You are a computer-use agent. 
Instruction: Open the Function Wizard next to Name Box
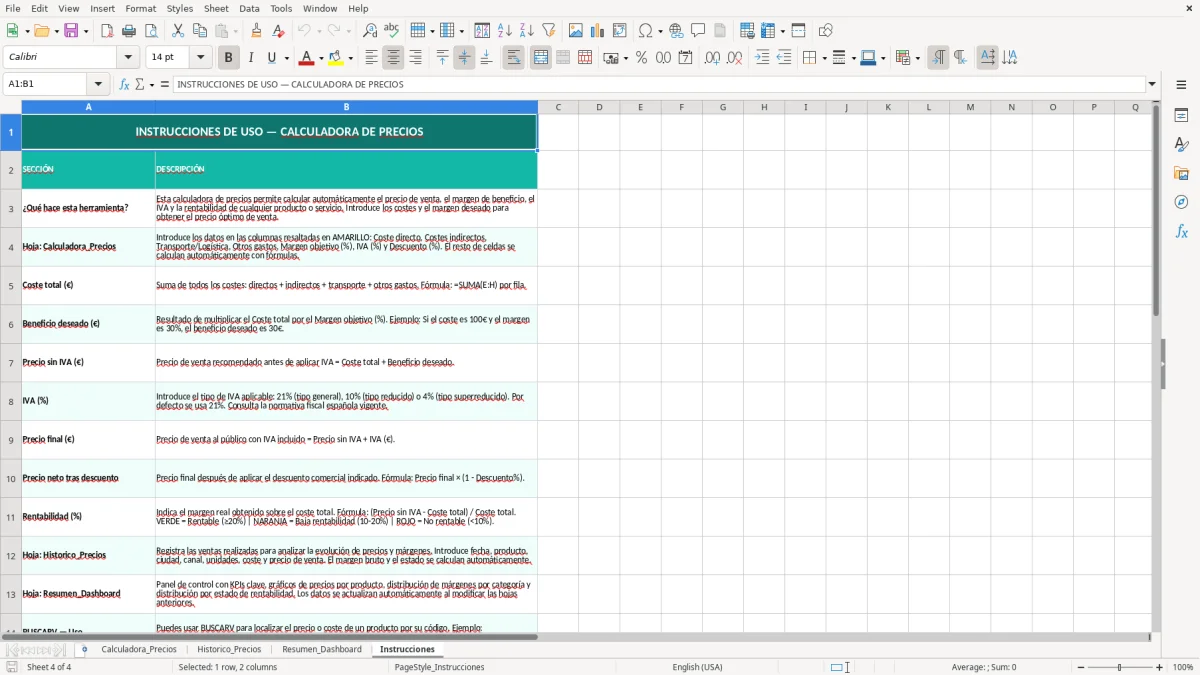125,85
